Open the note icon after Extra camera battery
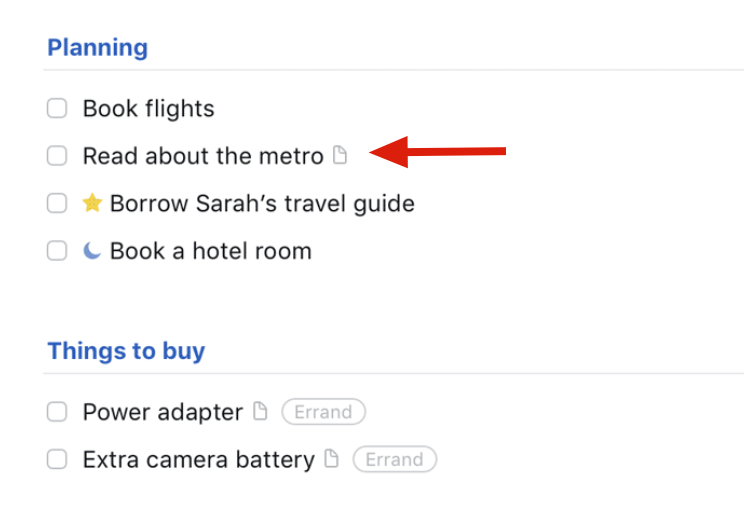Screen dimensions: 744x514 pyautogui.click(x=331, y=458)
